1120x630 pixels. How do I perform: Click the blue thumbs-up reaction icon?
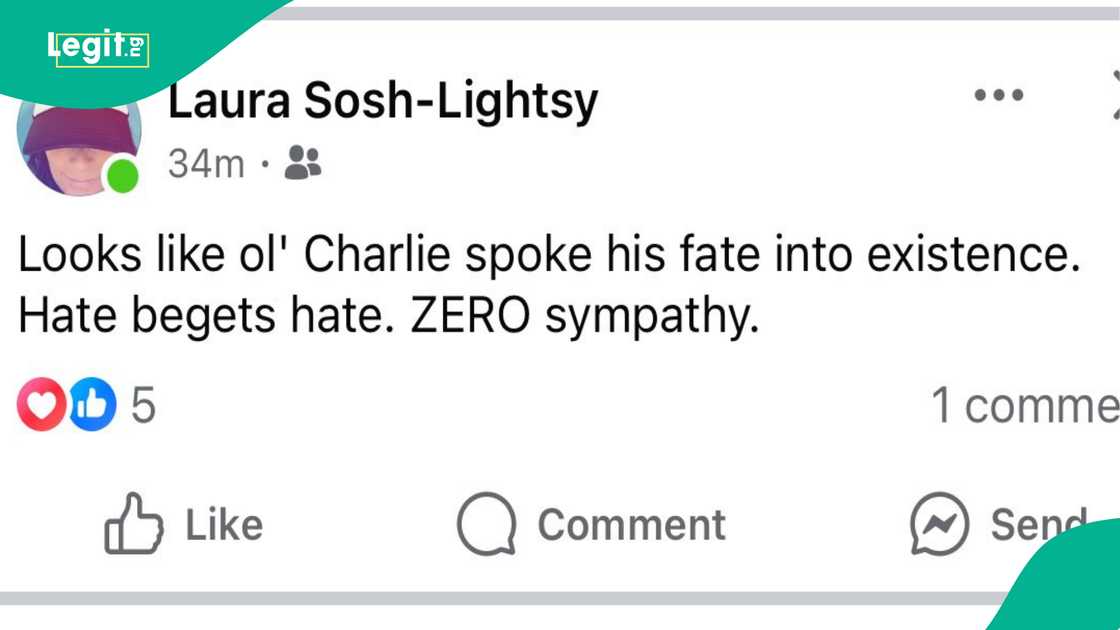tap(92, 405)
